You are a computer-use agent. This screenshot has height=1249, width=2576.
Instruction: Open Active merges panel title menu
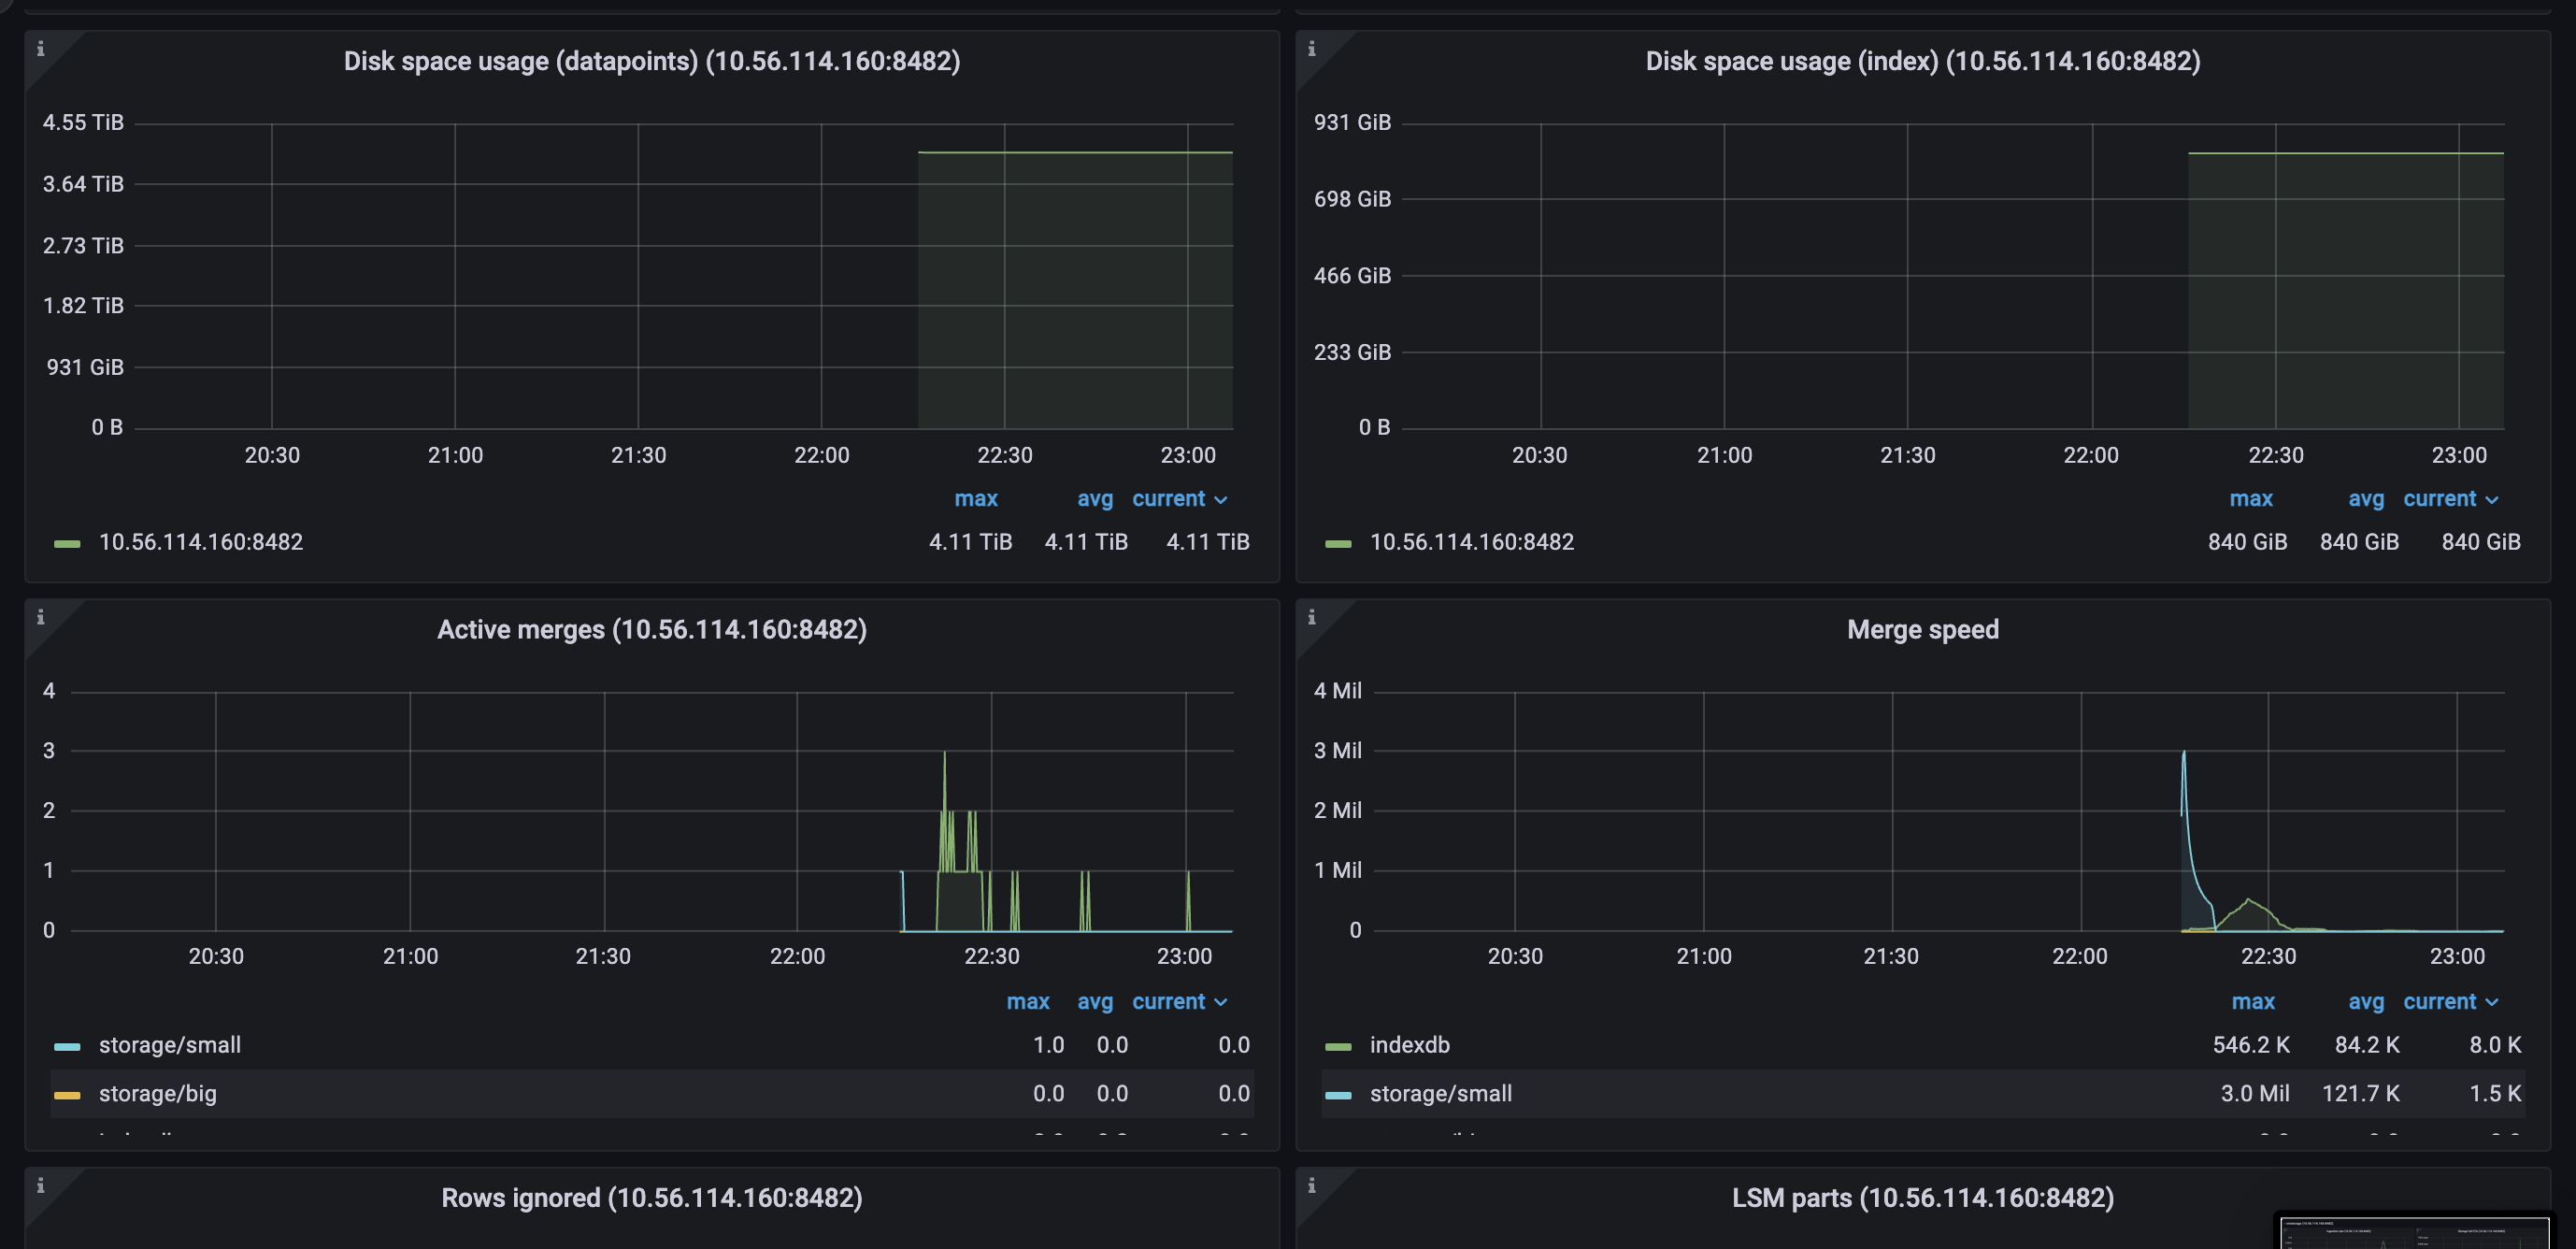click(651, 629)
